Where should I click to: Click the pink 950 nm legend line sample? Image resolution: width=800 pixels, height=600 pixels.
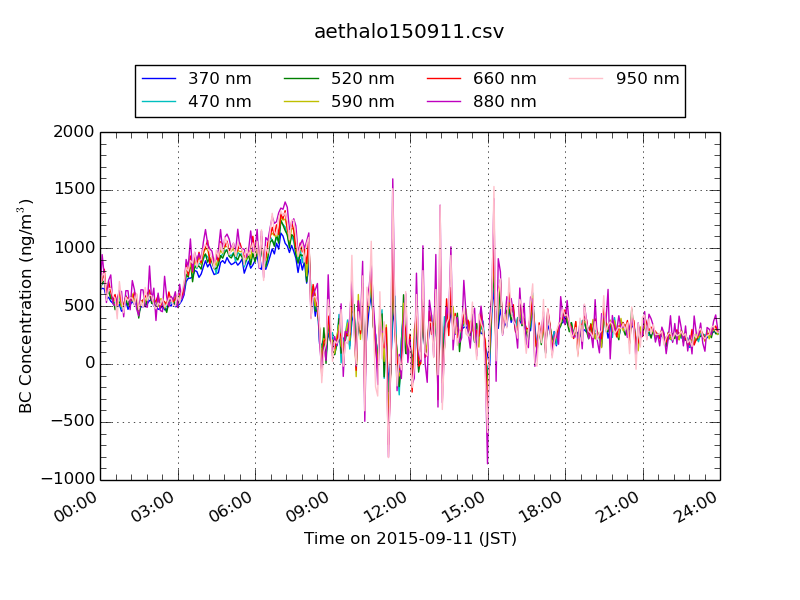click(x=586, y=79)
